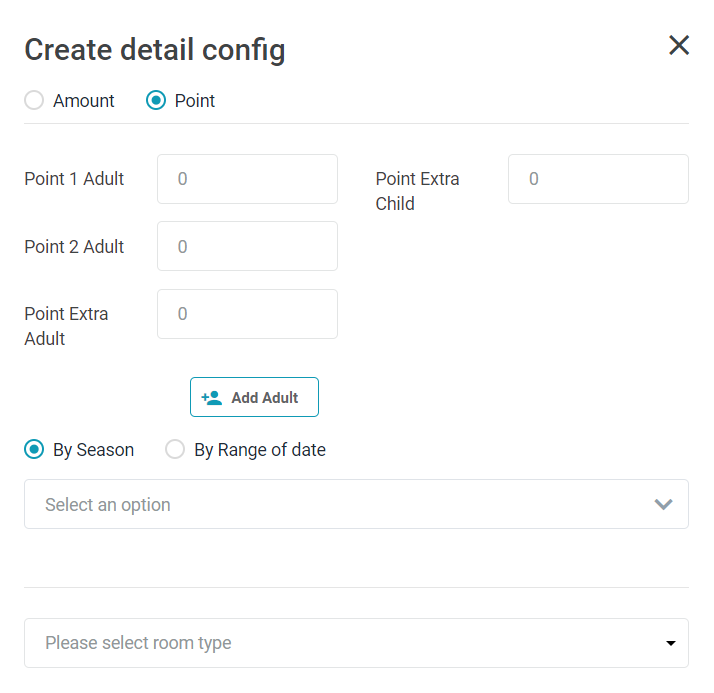Screen dimensions: 714x693
Task: Focus the Point Extra Adult input
Action: click(x=247, y=314)
